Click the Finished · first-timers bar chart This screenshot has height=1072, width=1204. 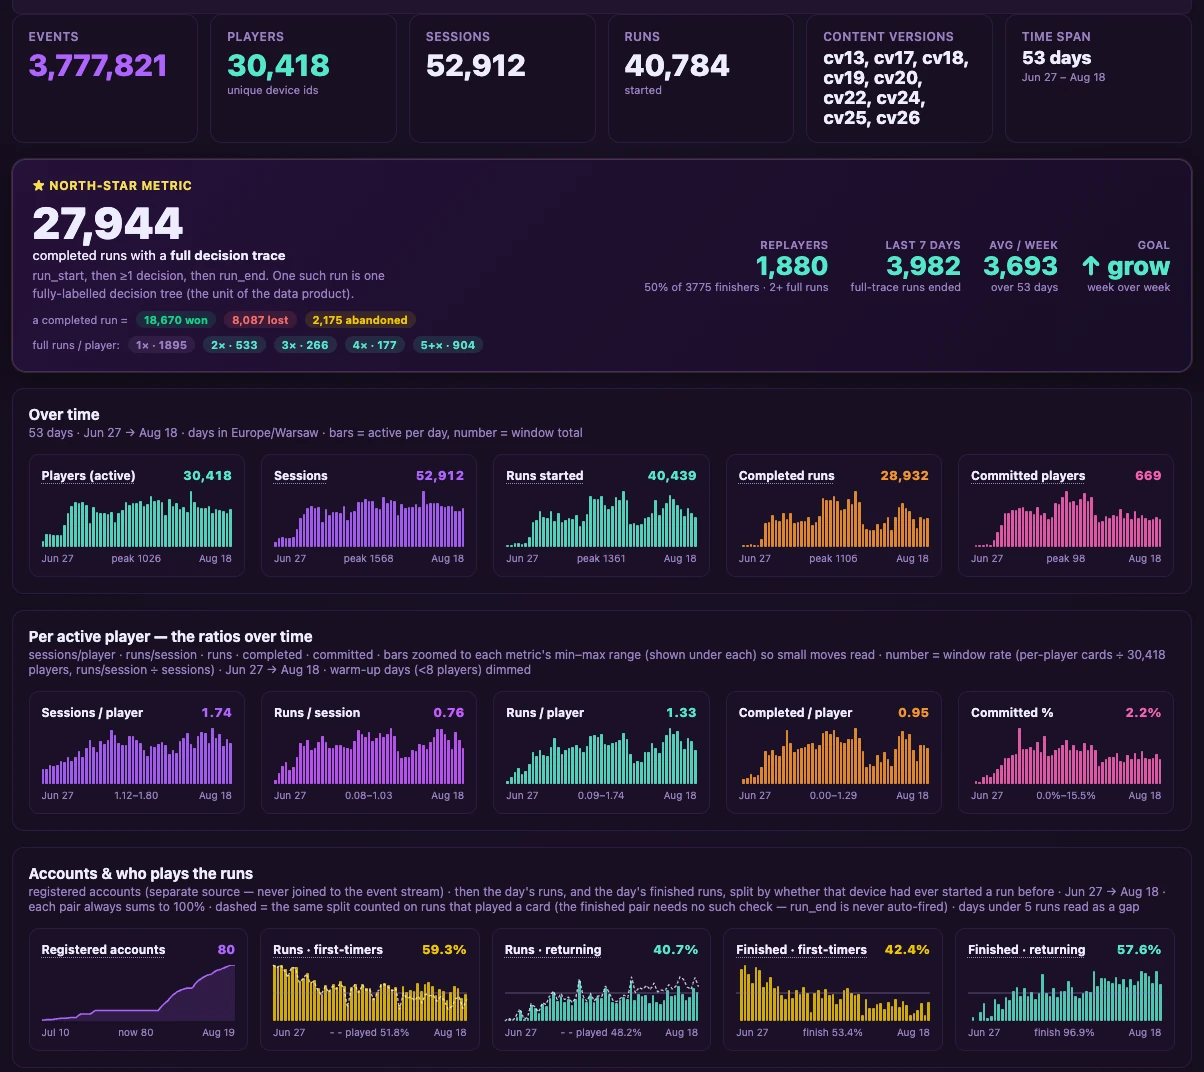tap(833, 993)
